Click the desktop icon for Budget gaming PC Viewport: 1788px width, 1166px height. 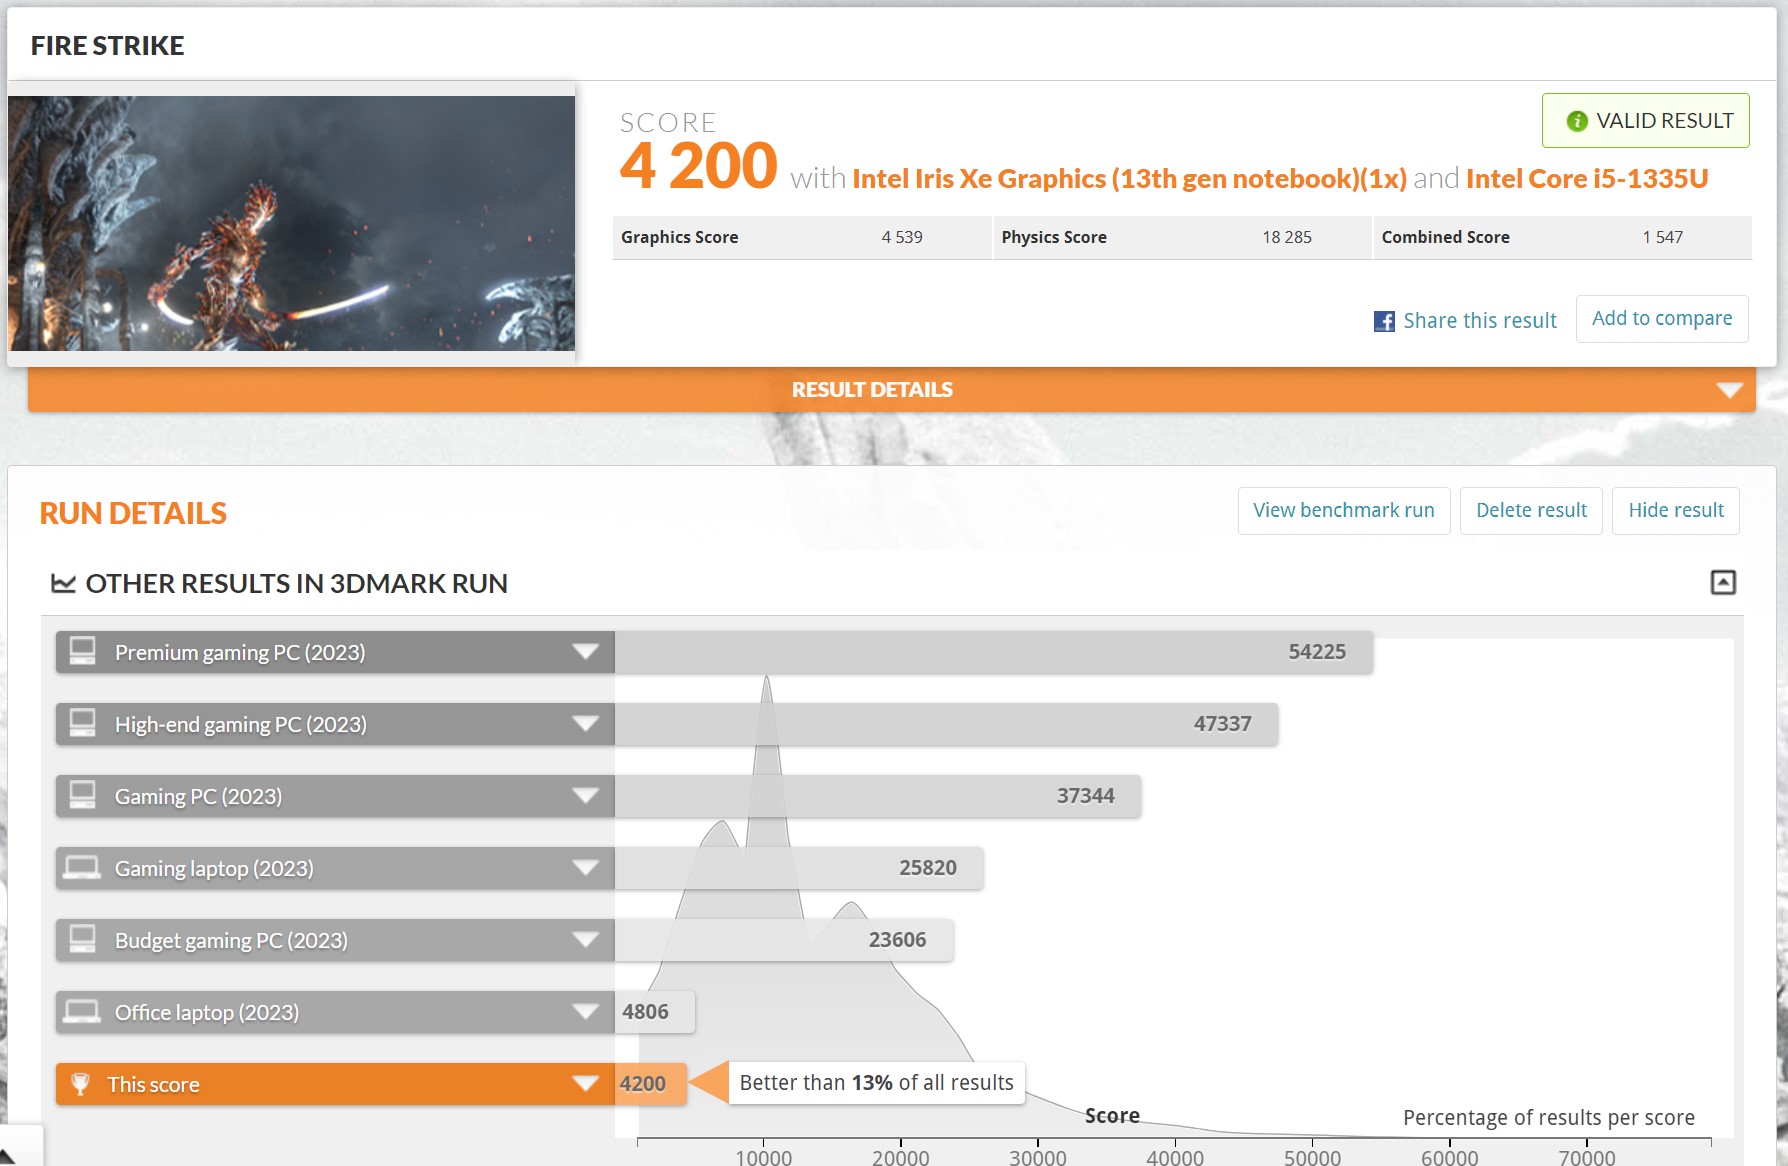pyautogui.click(x=82, y=939)
